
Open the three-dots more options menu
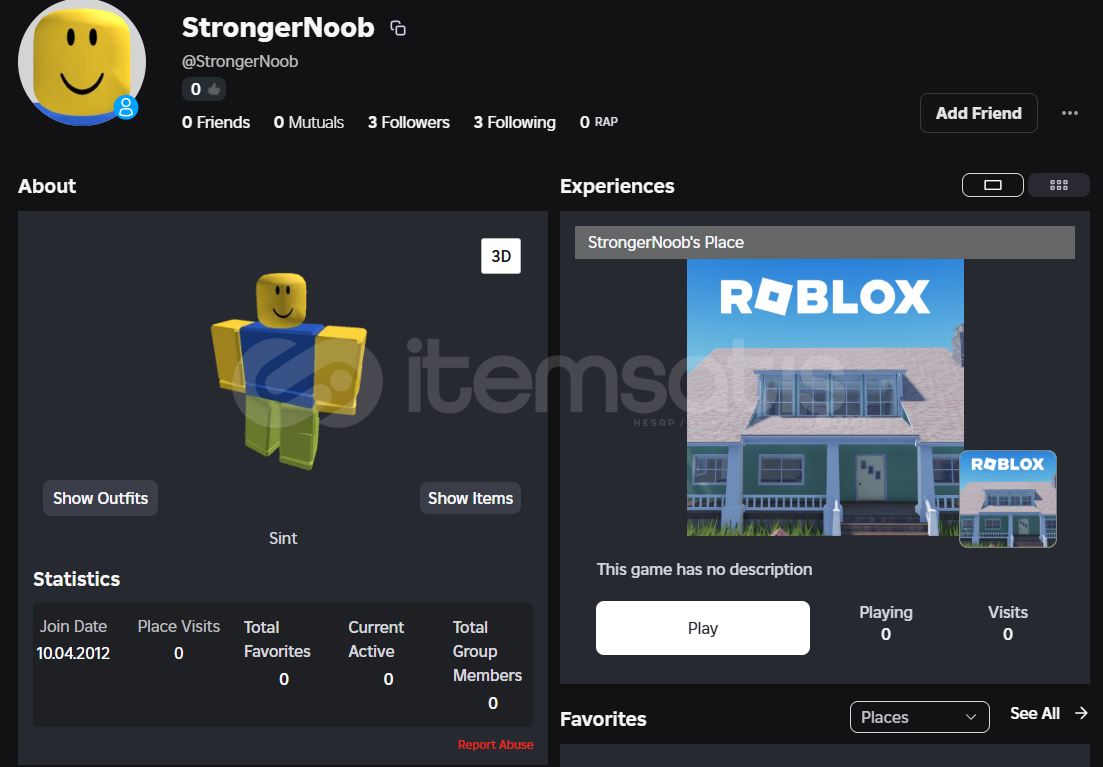(1069, 113)
